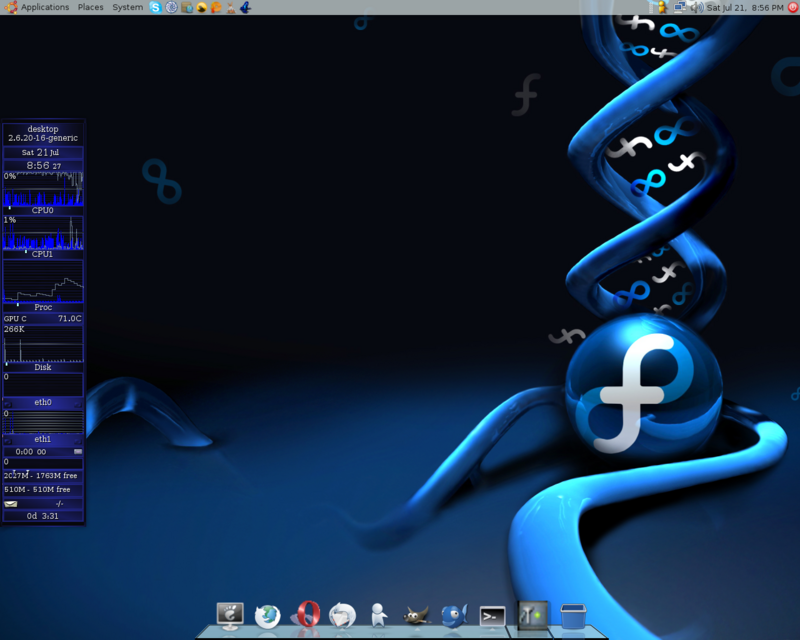This screenshot has width=800, height=640.
Task: Open the Places menu
Action: [x=90, y=7]
